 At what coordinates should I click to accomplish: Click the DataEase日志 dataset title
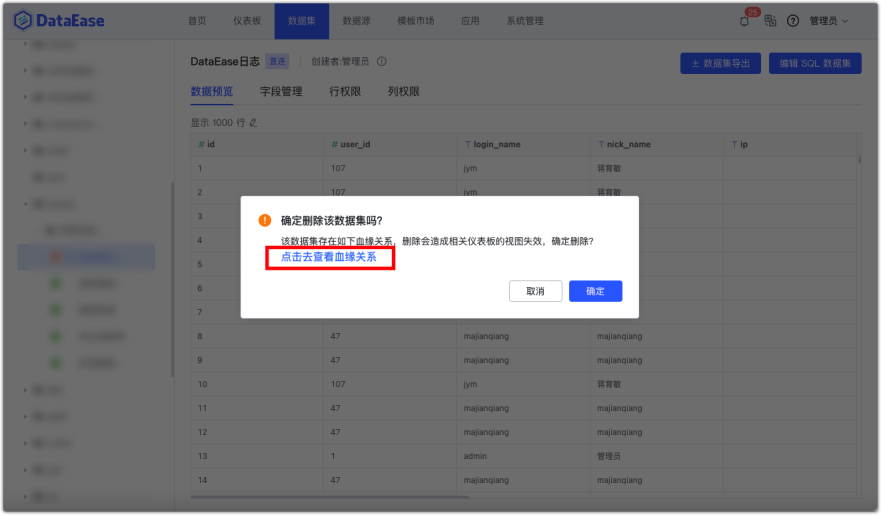[x=225, y=61]
